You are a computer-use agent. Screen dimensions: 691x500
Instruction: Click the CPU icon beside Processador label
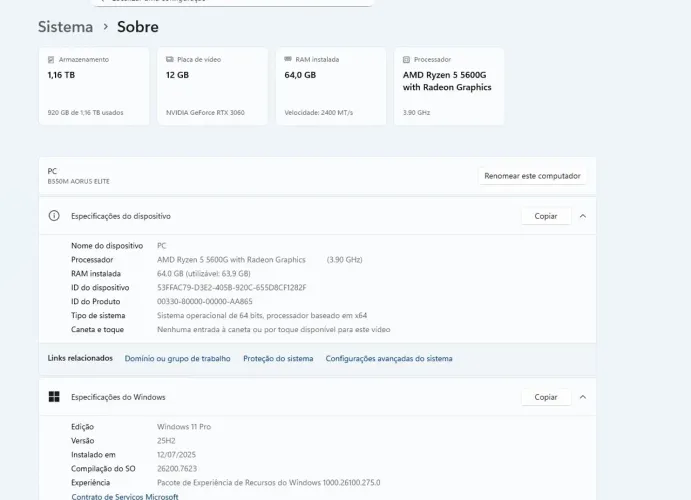(406, 60)
